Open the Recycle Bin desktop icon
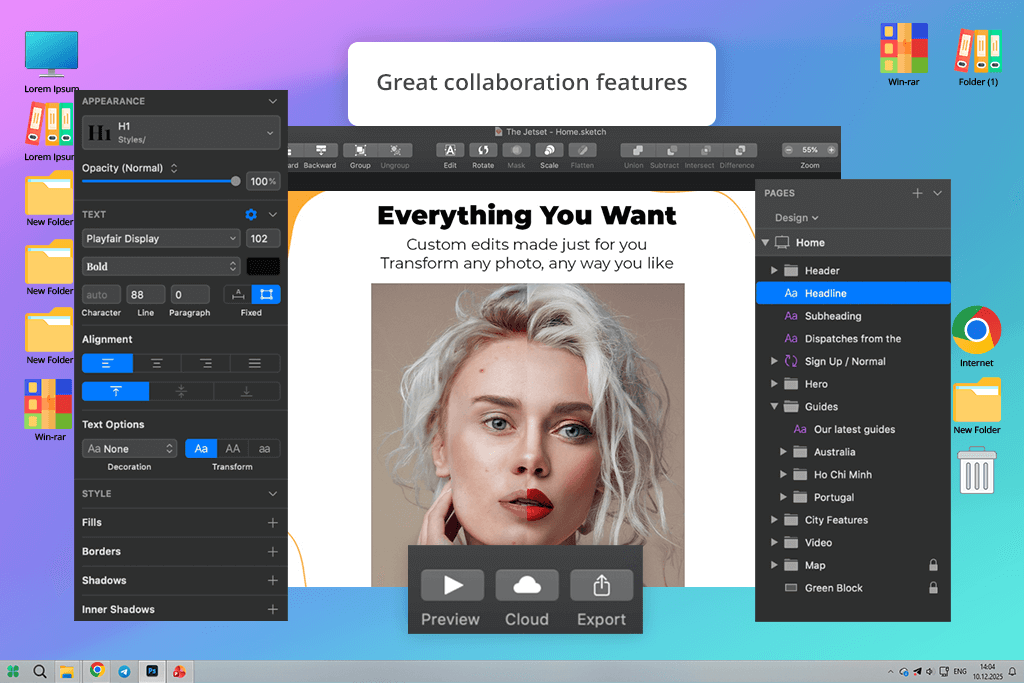This screenshot has width=1024, height=683. click(x=977, y=470)
